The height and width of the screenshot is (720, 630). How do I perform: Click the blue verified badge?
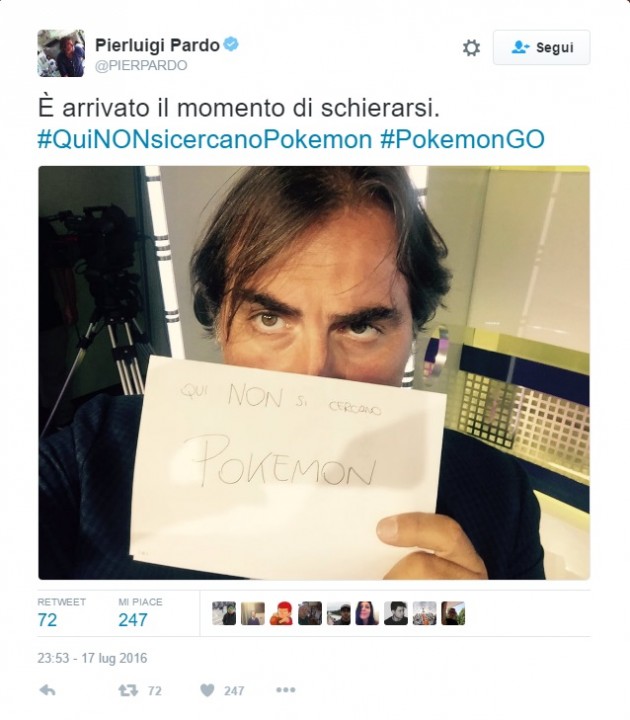pos(231,45)
